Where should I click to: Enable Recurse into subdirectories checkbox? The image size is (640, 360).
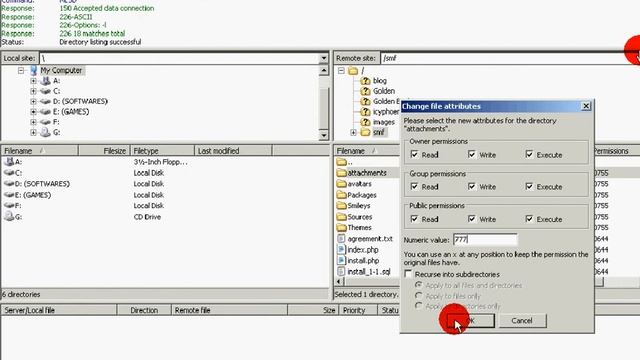[408, 274]
